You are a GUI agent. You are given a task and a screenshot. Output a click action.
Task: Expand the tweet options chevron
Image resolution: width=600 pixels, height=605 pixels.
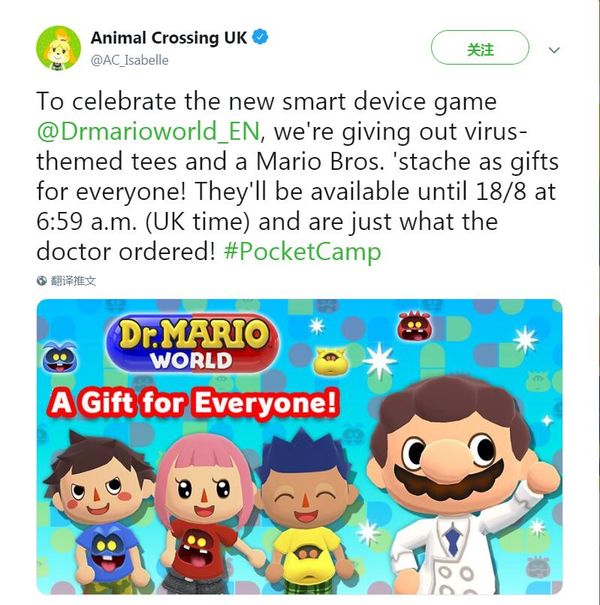554,50
